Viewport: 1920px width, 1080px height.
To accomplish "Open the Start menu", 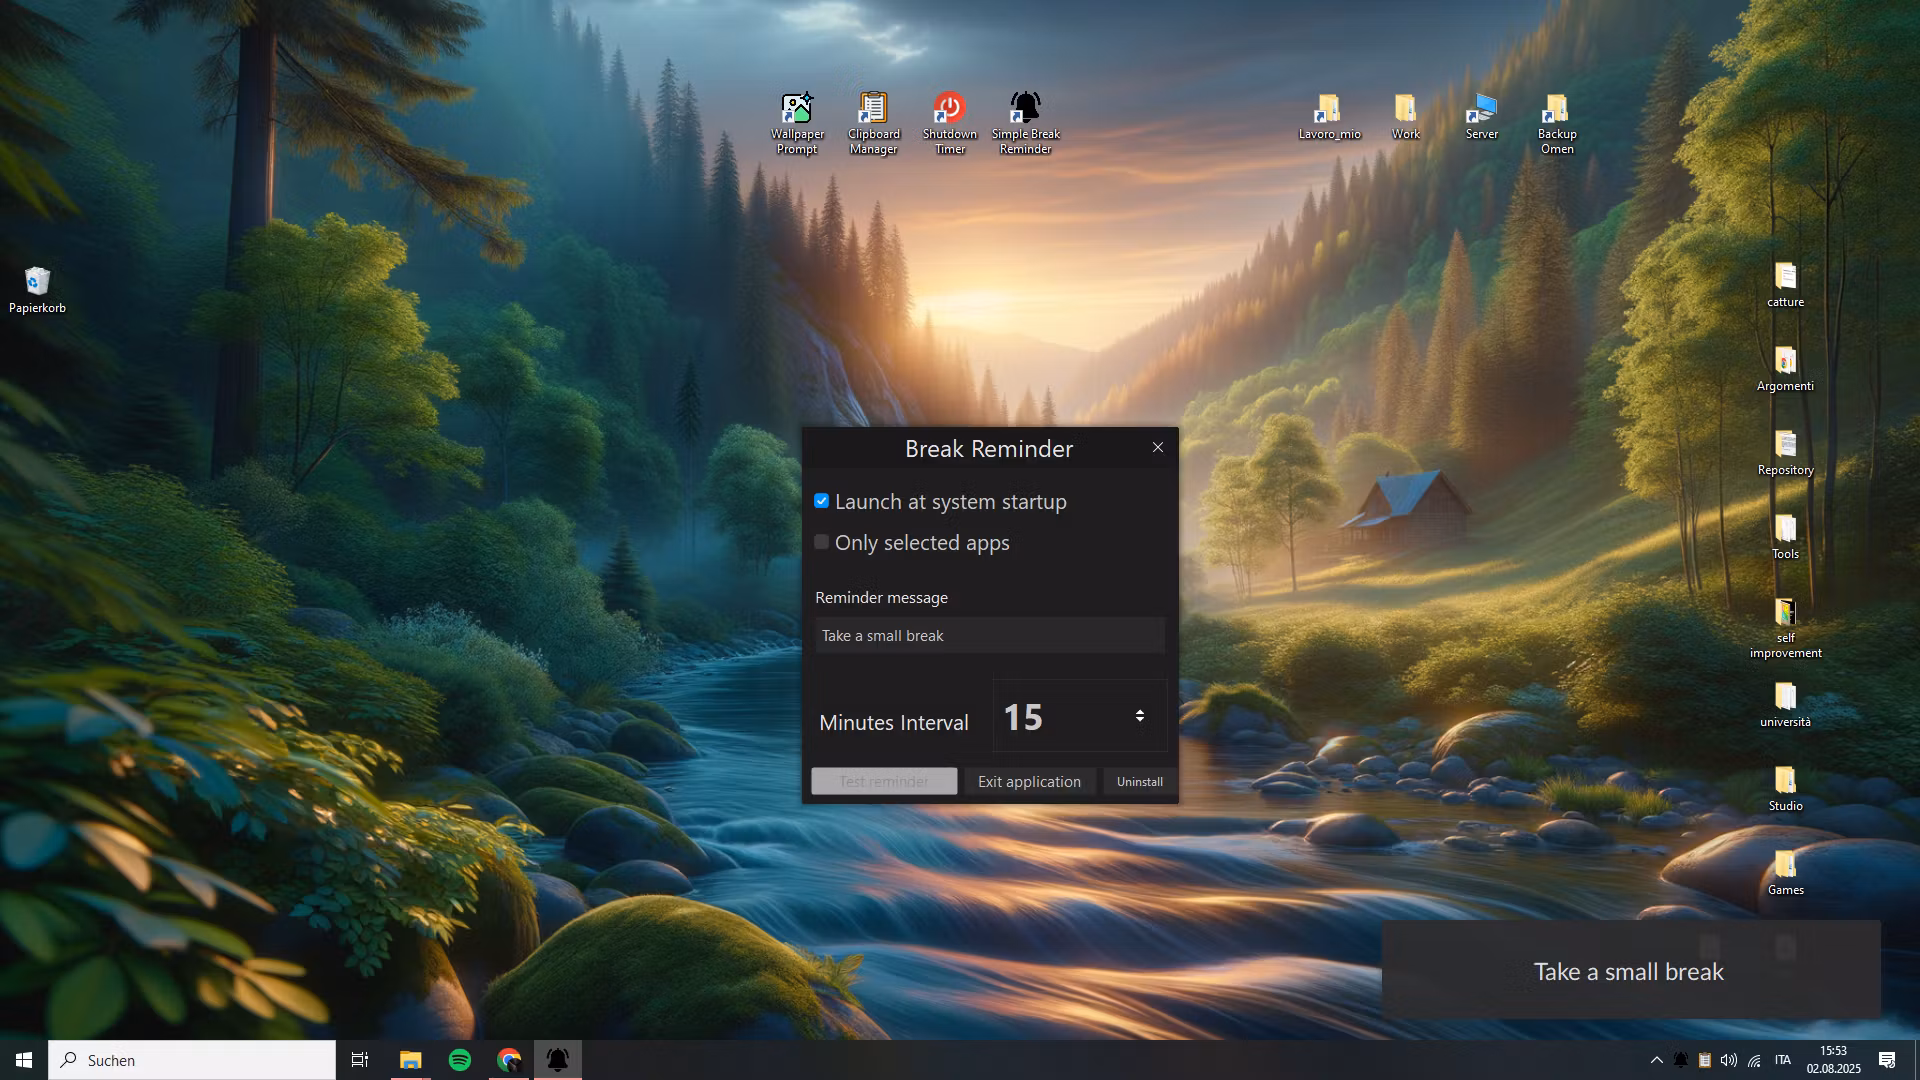I will coord(22,1059).
